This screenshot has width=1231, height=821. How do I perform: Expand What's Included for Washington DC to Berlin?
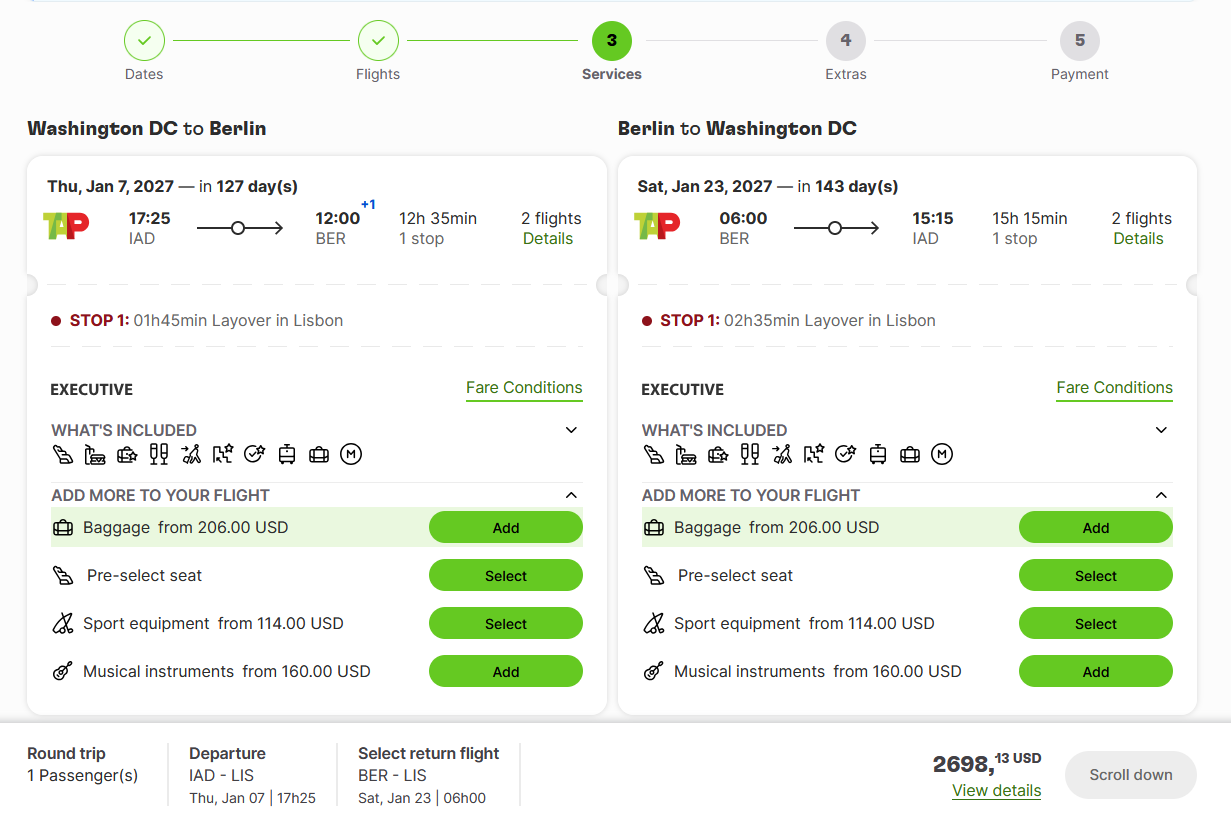(571, 430)
